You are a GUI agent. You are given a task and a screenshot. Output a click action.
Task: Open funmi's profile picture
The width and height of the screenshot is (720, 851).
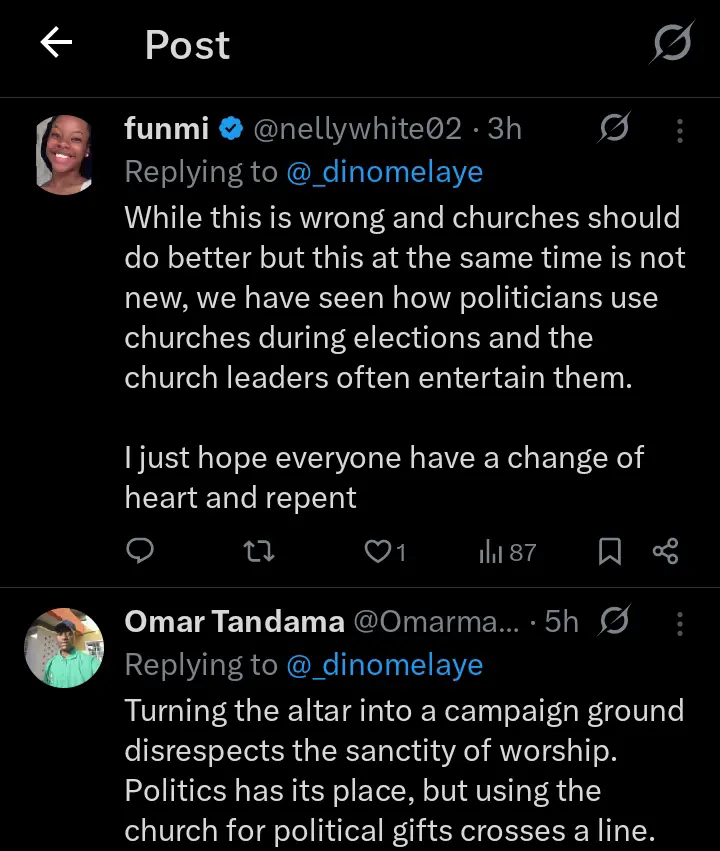[64, 153]
